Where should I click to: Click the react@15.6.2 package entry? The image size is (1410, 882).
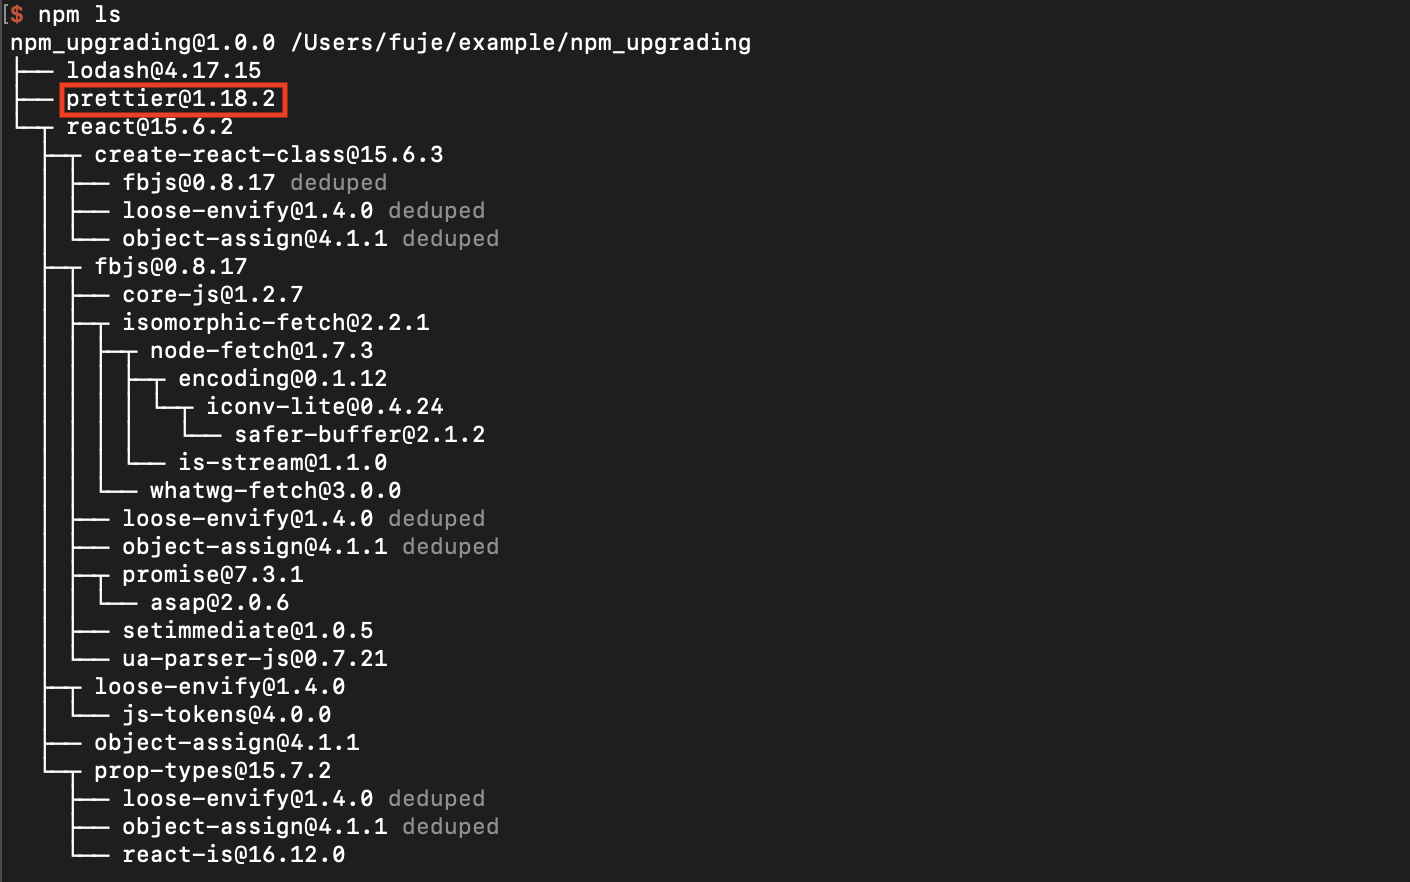(150, 127)
